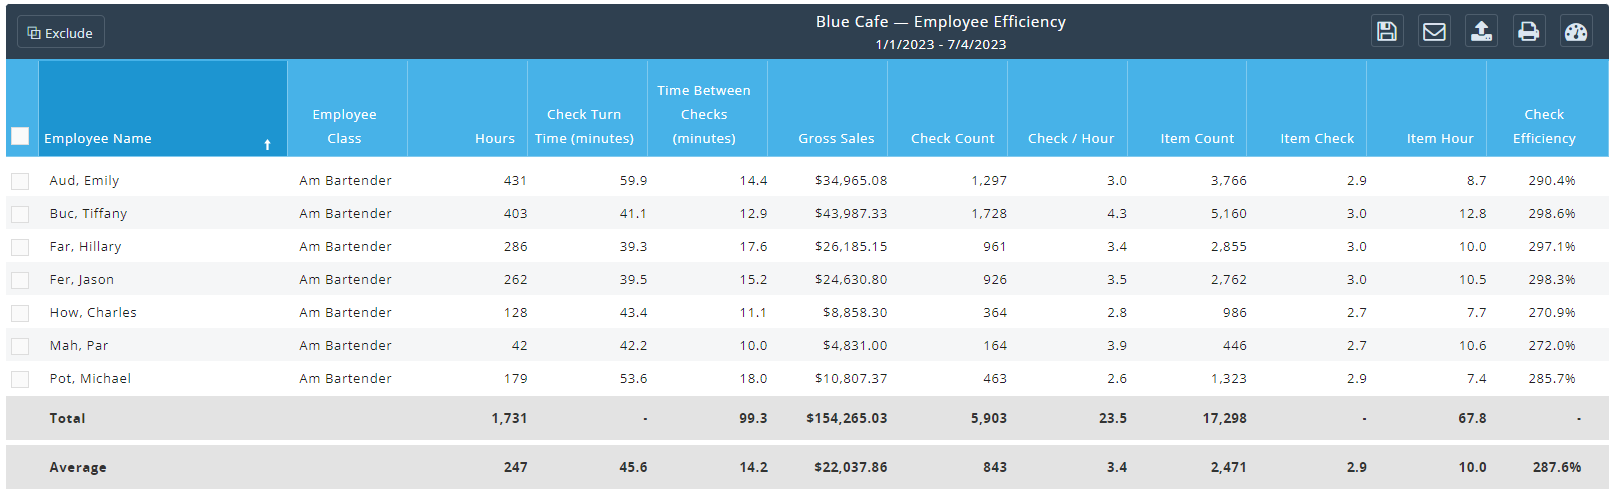The height and width of the screenshot is (496, 1614).
Task: Select the Buc, Tiffany row checkbox
Action: [x=20, y=214]
